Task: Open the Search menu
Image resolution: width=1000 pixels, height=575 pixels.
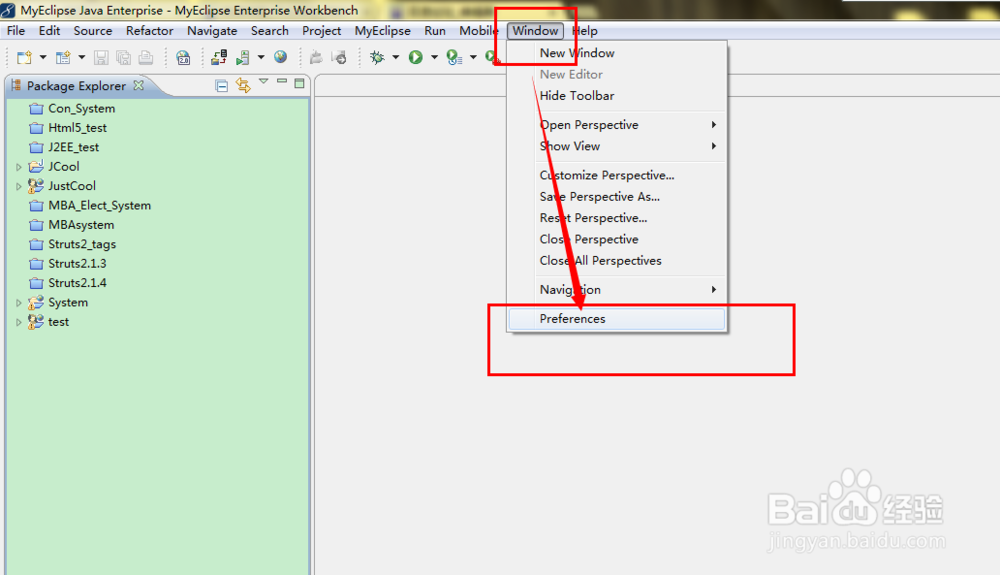Action: pyautogui.click(x=269, y=31)
